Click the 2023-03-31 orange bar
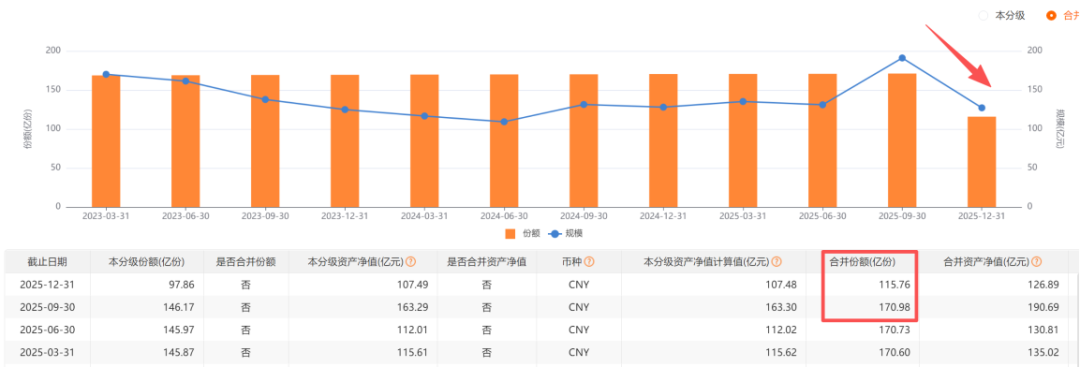The width and height of the screenshot is (1080, 367). pos(106,140)
